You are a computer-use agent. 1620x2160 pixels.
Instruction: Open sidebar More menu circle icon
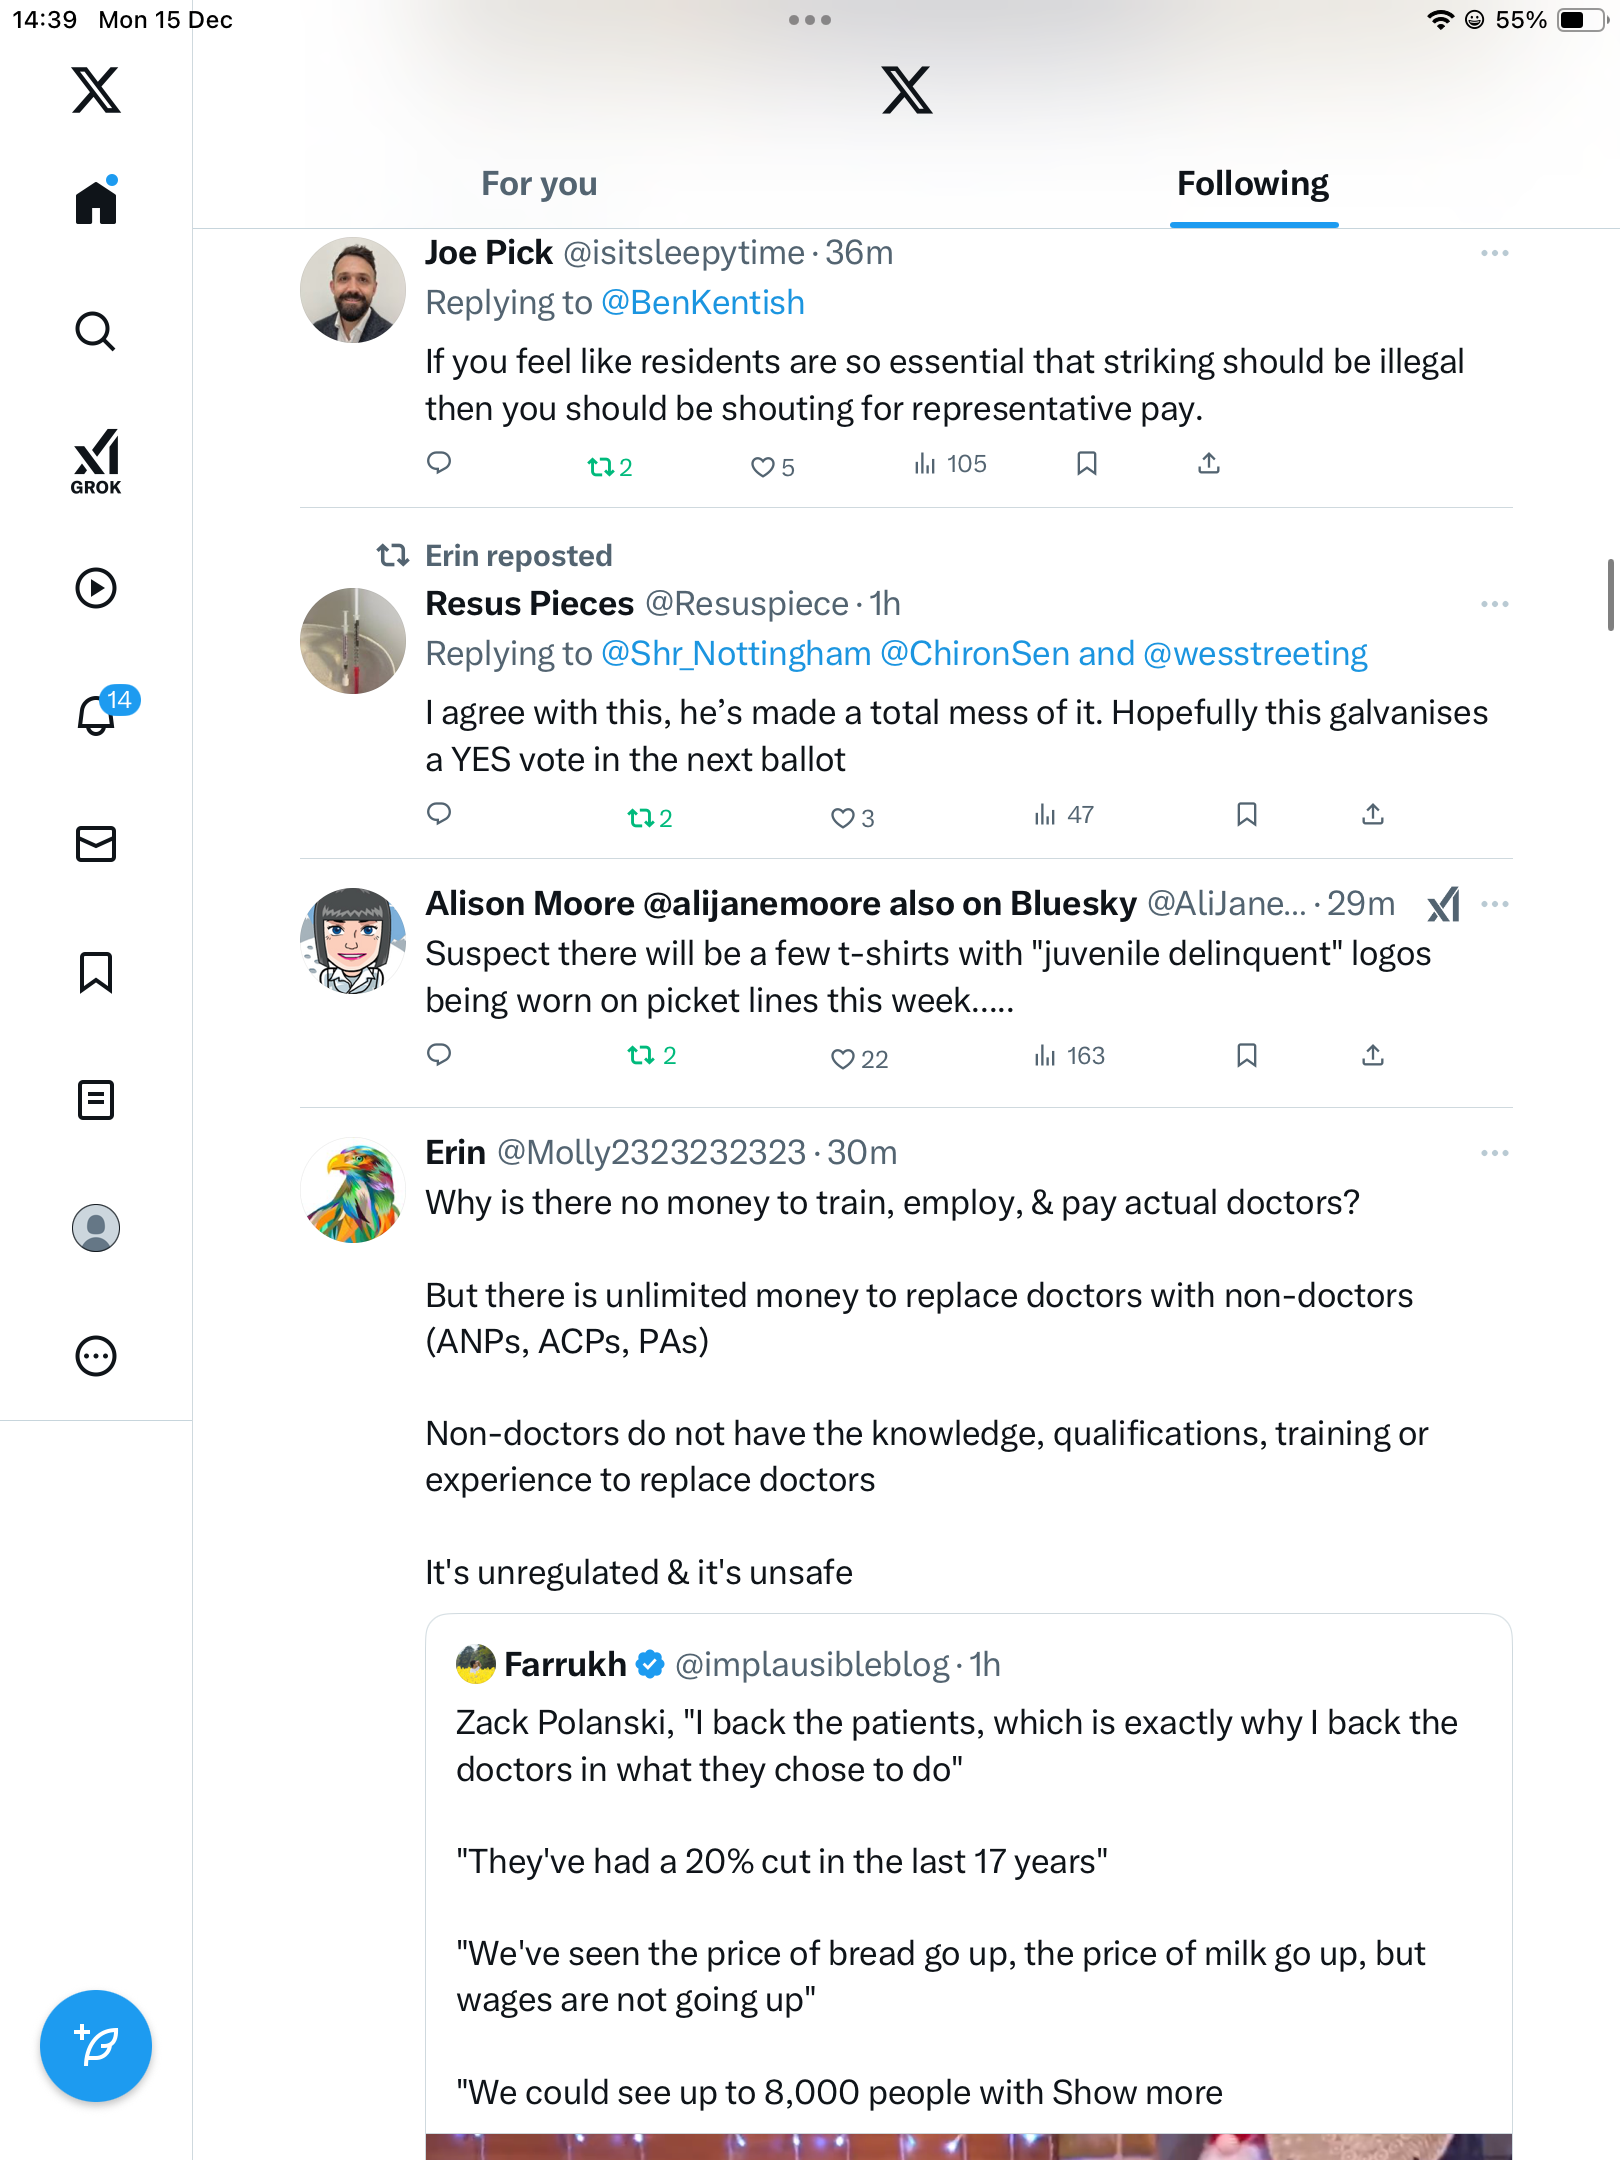coord(96,1356)
